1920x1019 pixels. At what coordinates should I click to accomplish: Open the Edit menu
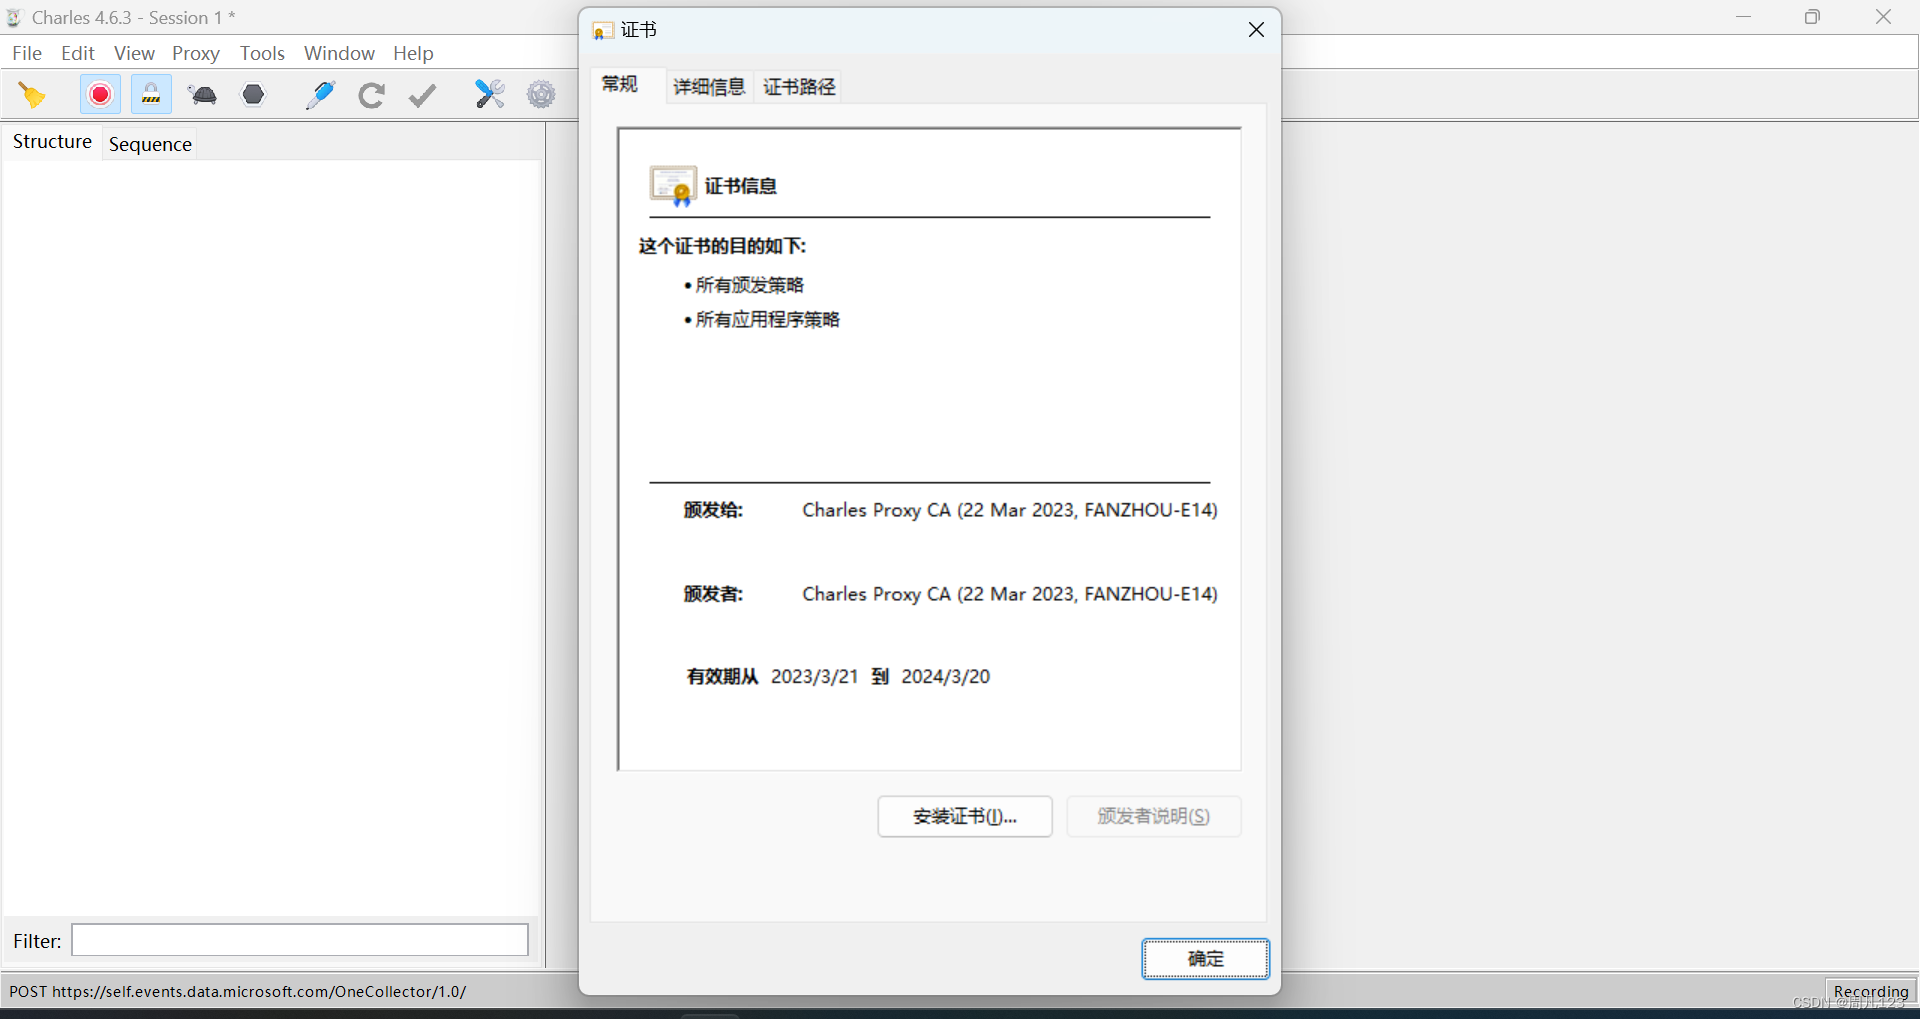pyautogui.click(x=78, y=53)
